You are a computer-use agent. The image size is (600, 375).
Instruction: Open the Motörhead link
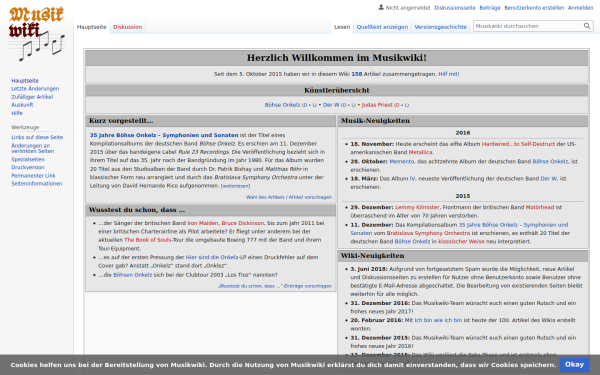540,207
